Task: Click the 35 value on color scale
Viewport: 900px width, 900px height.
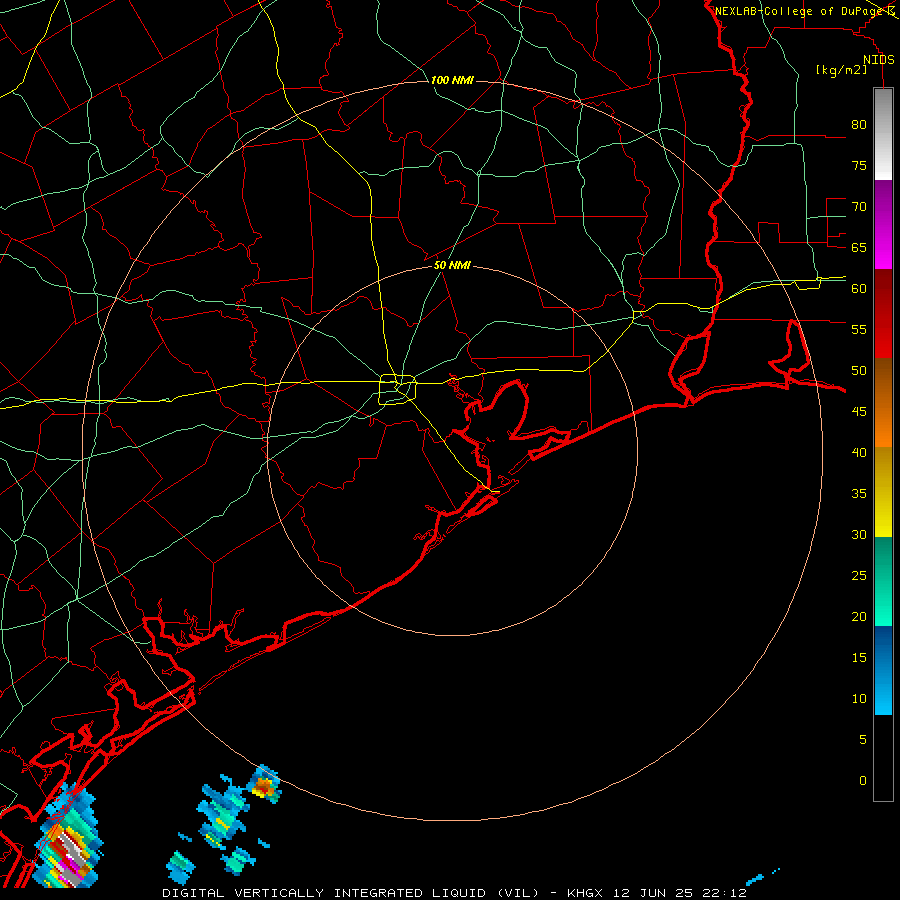Action: point(859,494)
